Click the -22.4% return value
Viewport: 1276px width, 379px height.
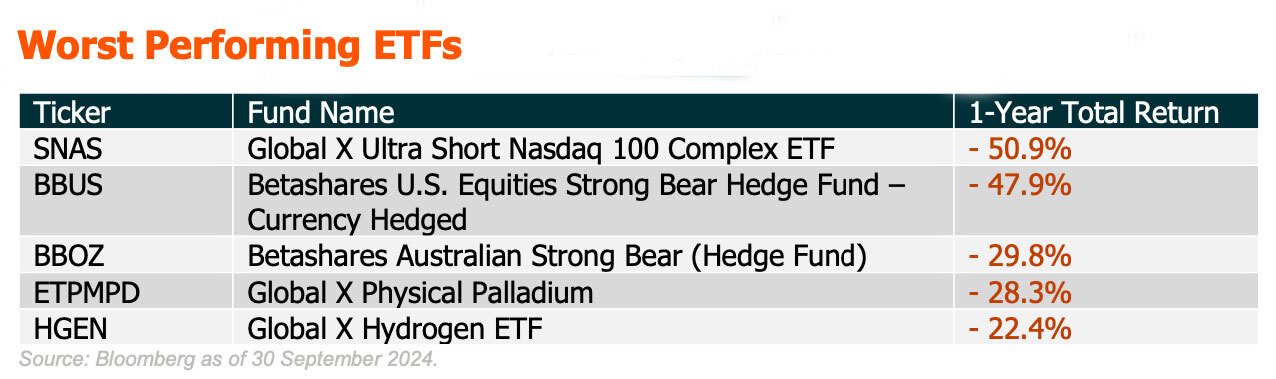[x=1020, y=327]
